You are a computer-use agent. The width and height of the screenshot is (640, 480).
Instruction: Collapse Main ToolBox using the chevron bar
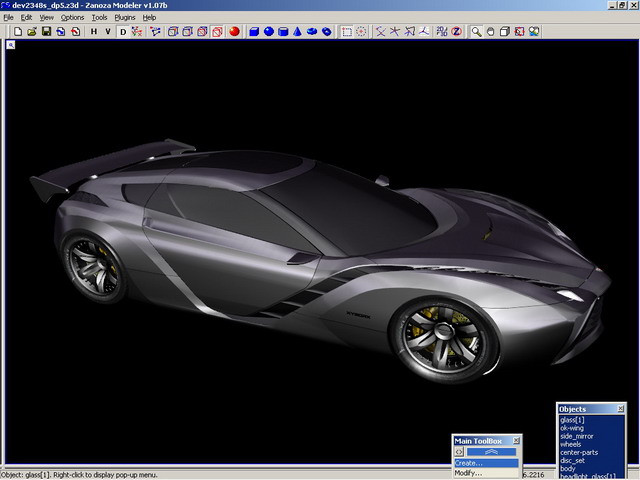[492, 452]
